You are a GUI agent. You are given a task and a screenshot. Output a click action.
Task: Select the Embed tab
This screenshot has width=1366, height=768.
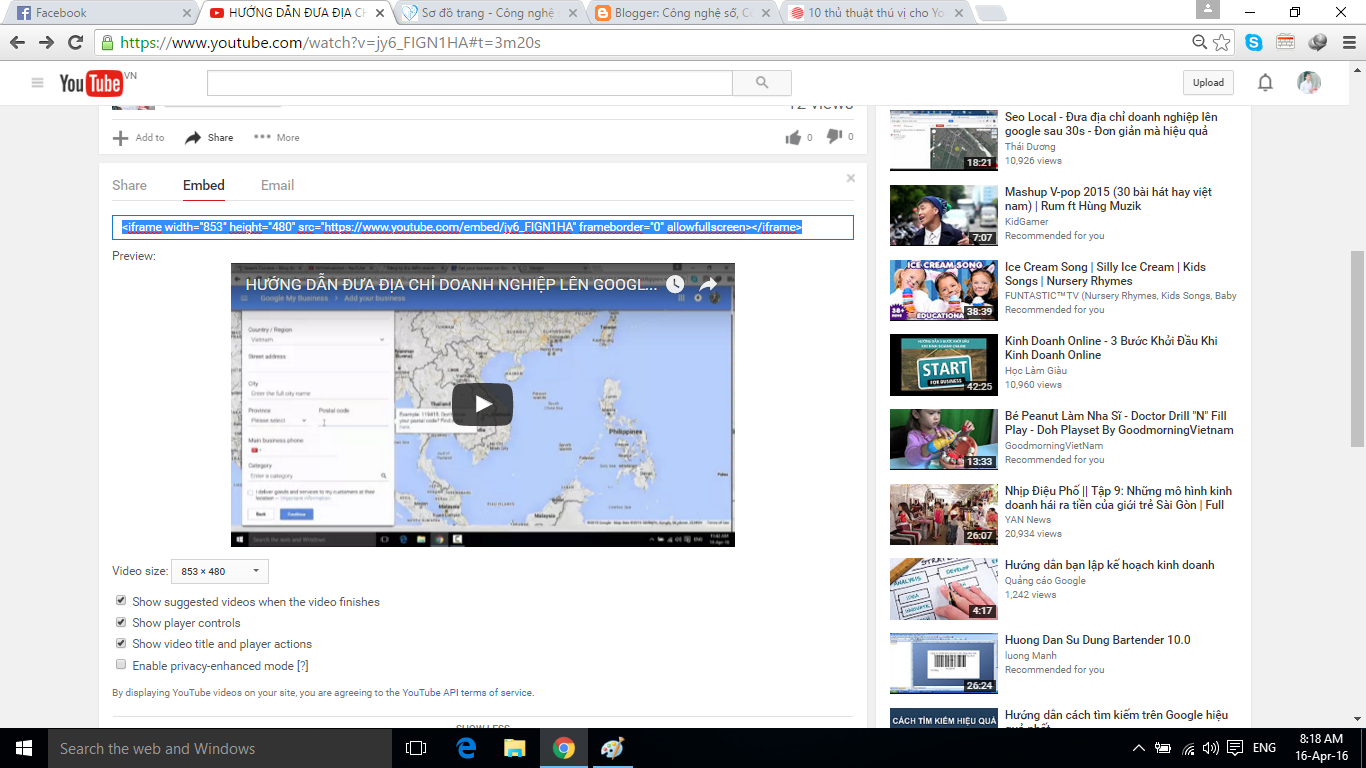click(204, 185)
